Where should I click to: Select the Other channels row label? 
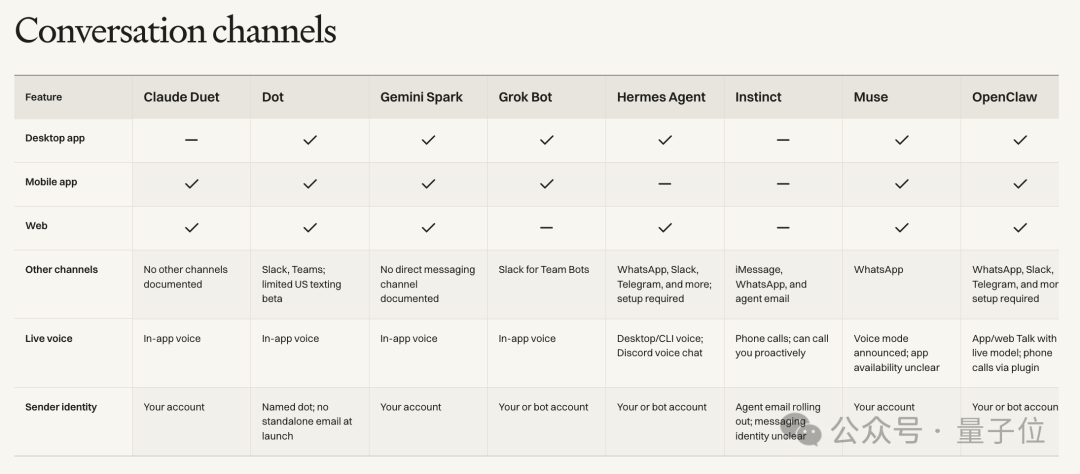(61, 269)
